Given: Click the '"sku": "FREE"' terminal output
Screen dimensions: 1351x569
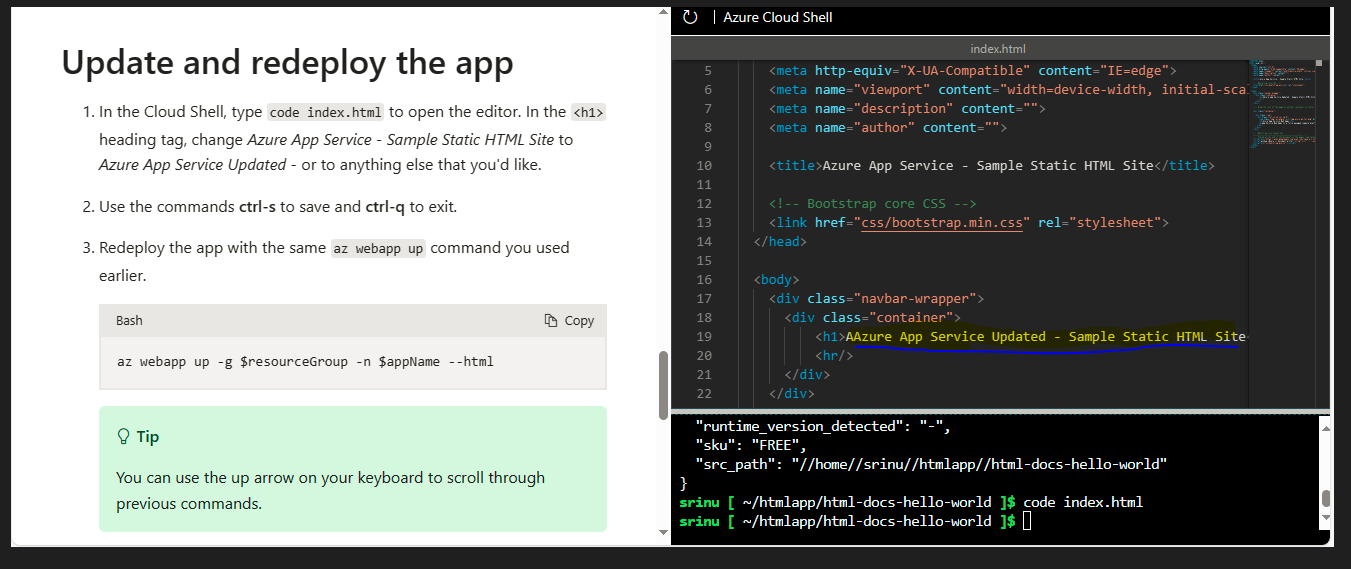Looking at the screenshot, I should click(x=750, y=445).
